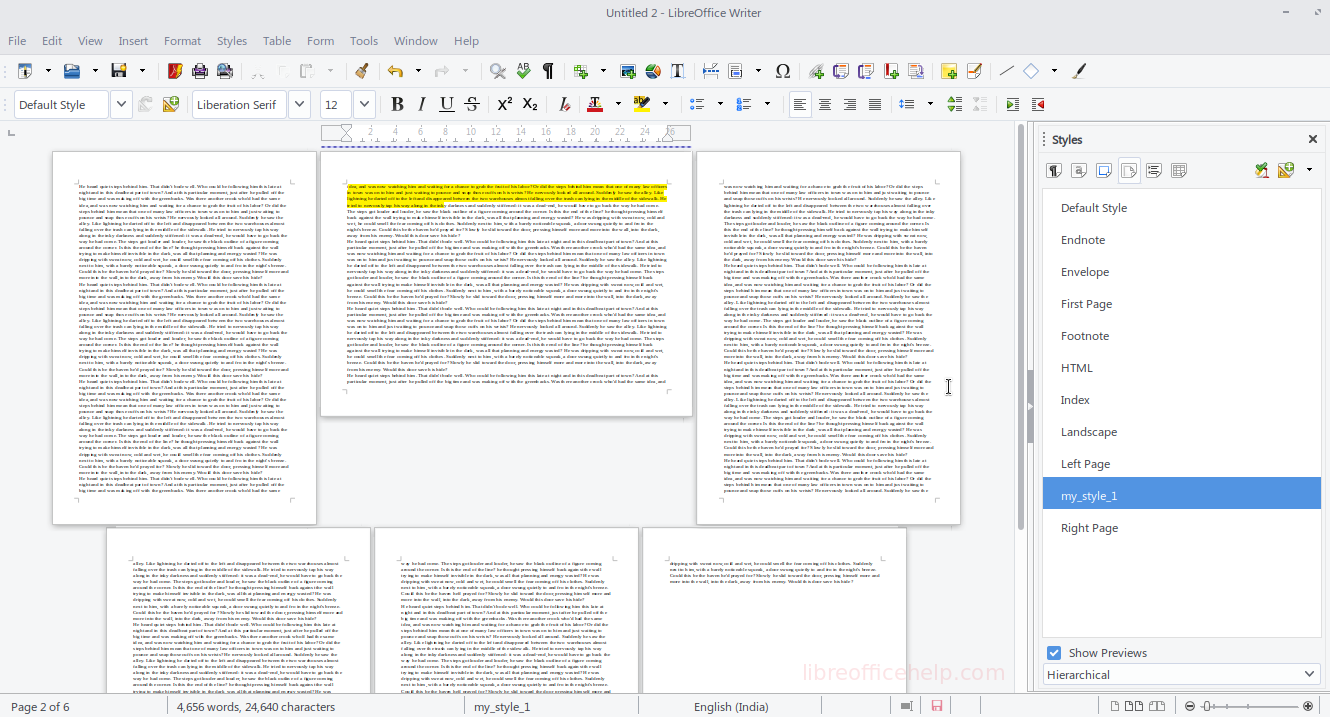
Task: Select the Line drawing tool
Action: coord(1007,71)
